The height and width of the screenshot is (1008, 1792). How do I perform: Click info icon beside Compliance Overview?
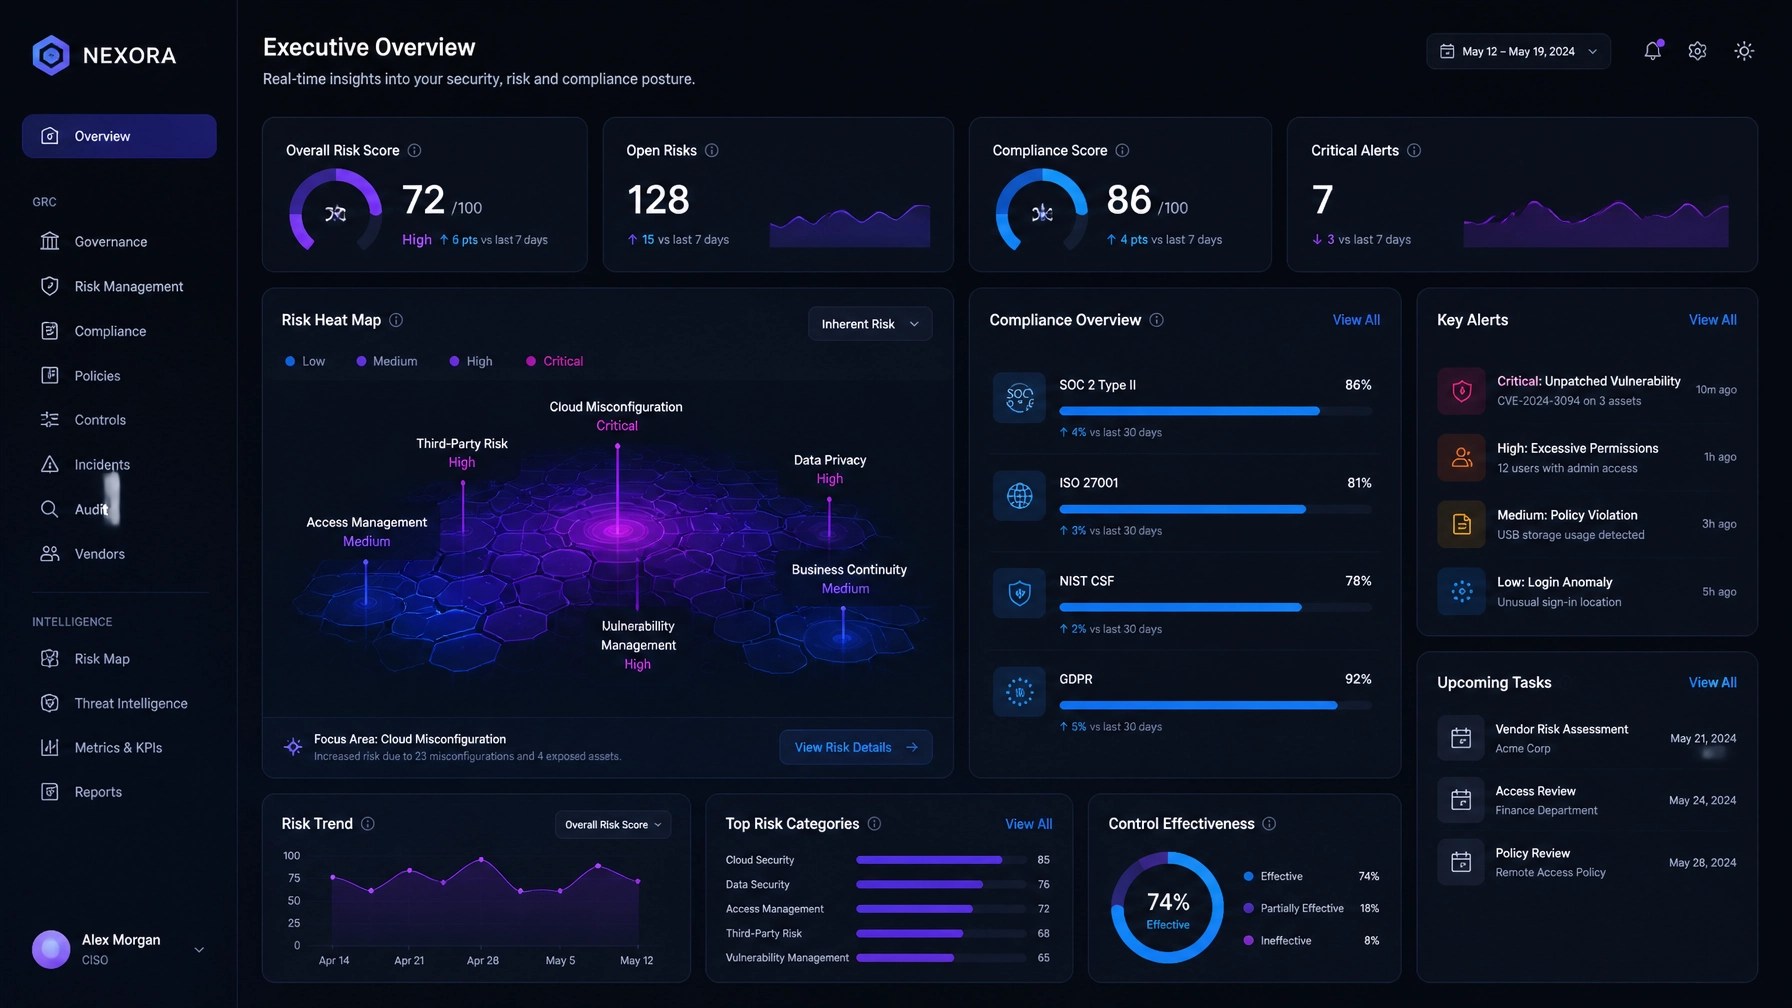tap(1156, 320)
